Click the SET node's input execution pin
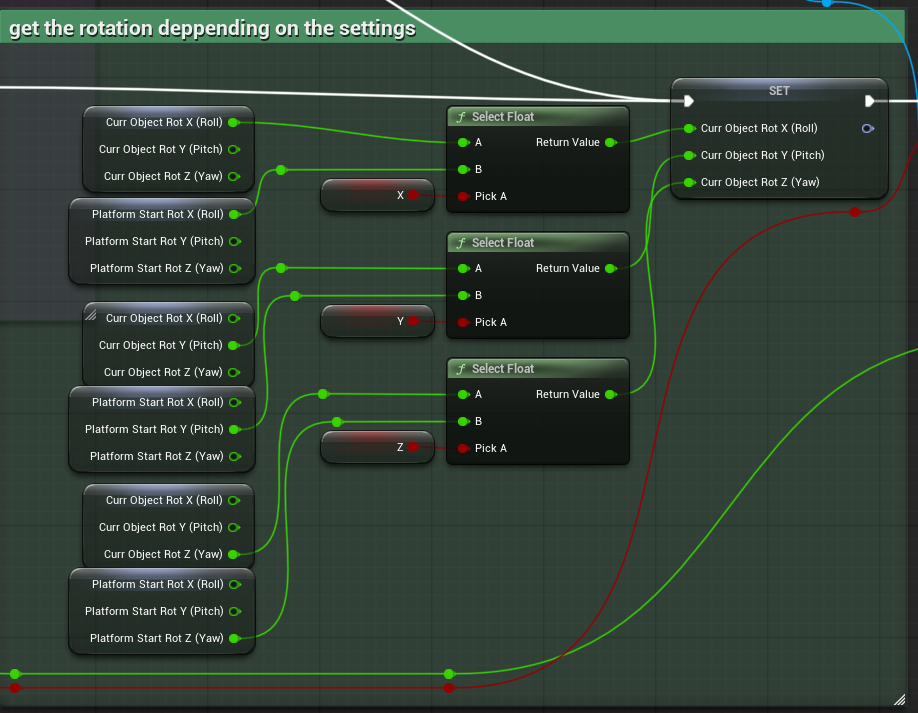 (688, 101)
